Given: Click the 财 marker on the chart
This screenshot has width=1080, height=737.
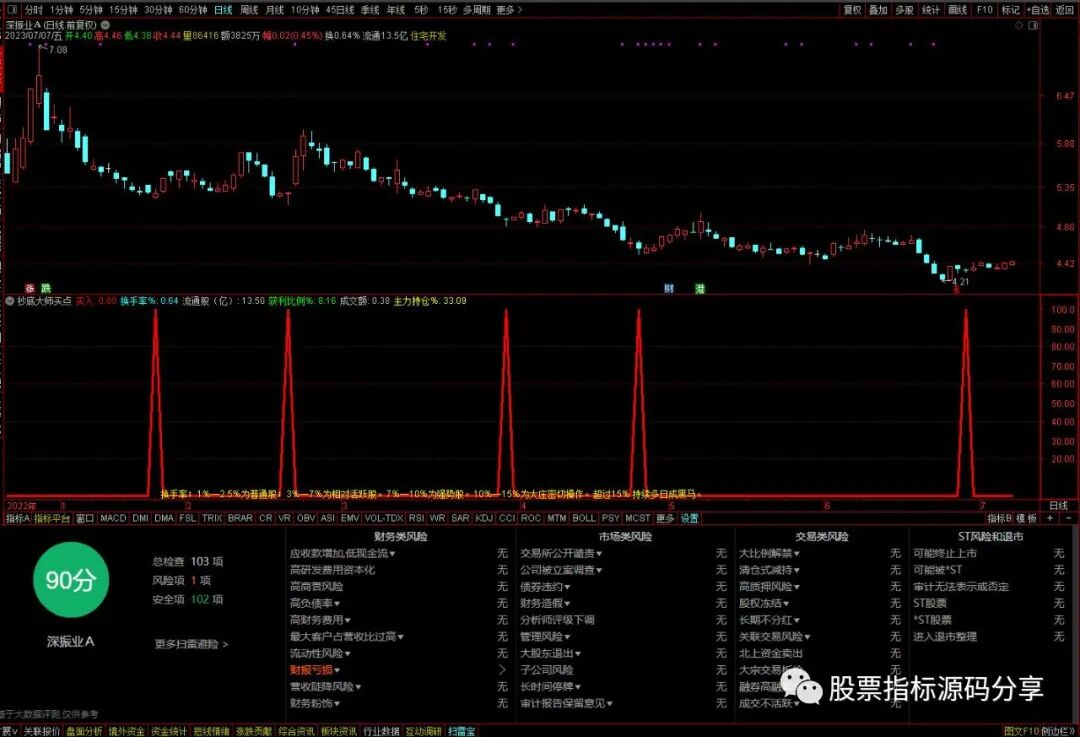Looking at the screenshot, I should [x=669, y=288].
